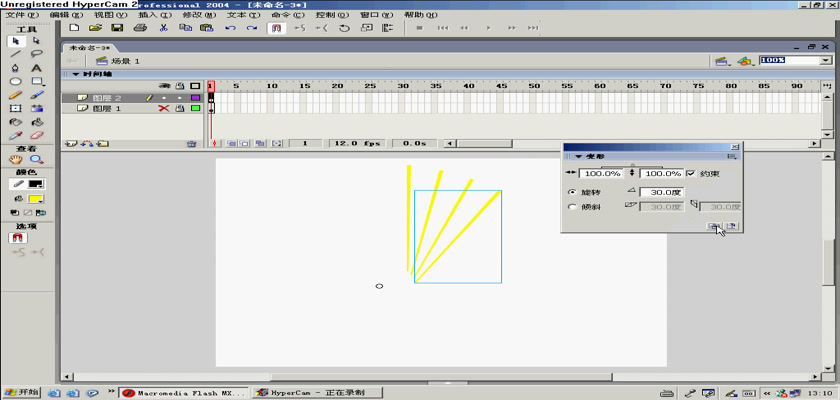Open the Edit Scene dropdown icon
The image size is (840, 400).
[x=722, y=61]
